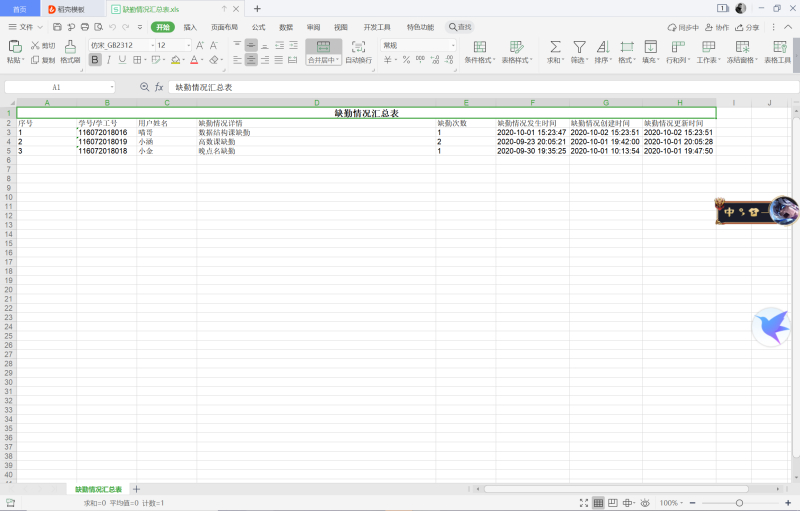This screenshot has height=511, width=800.
Task: Click the clear formatting eraser icon
Action: point(214,60)
